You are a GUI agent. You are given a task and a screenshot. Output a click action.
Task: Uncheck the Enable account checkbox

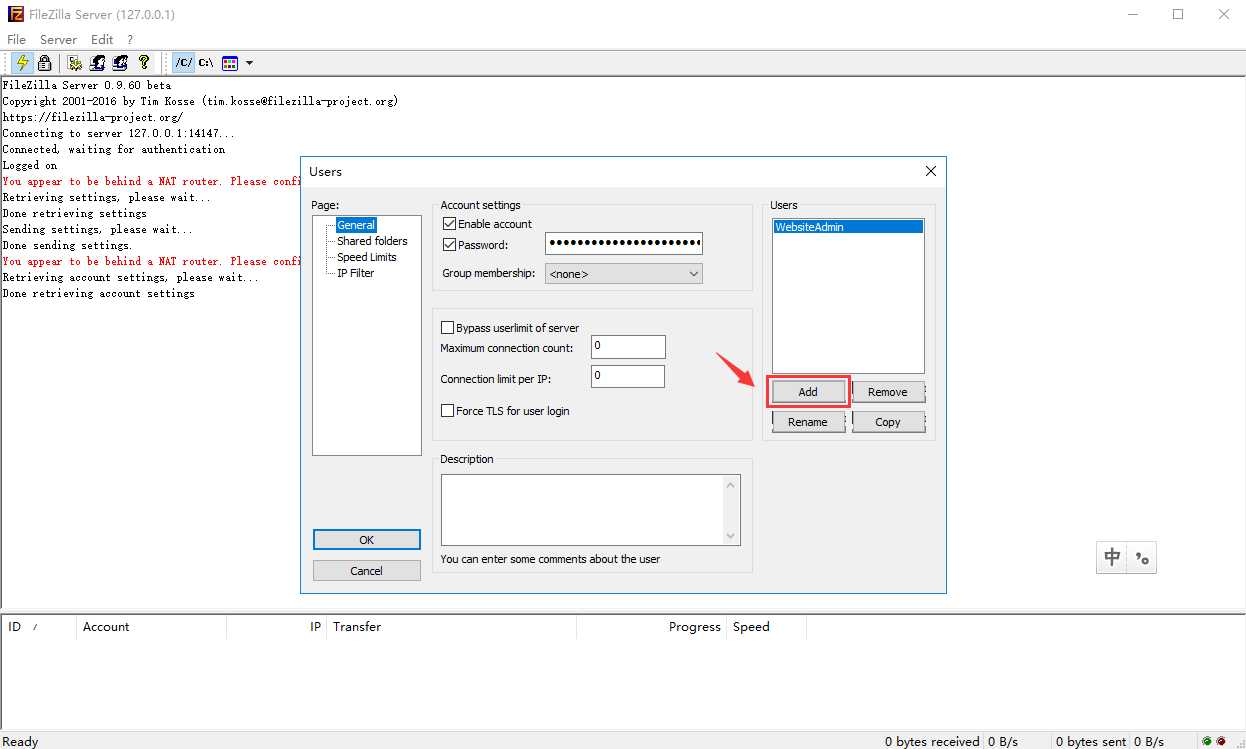[449, 224]
